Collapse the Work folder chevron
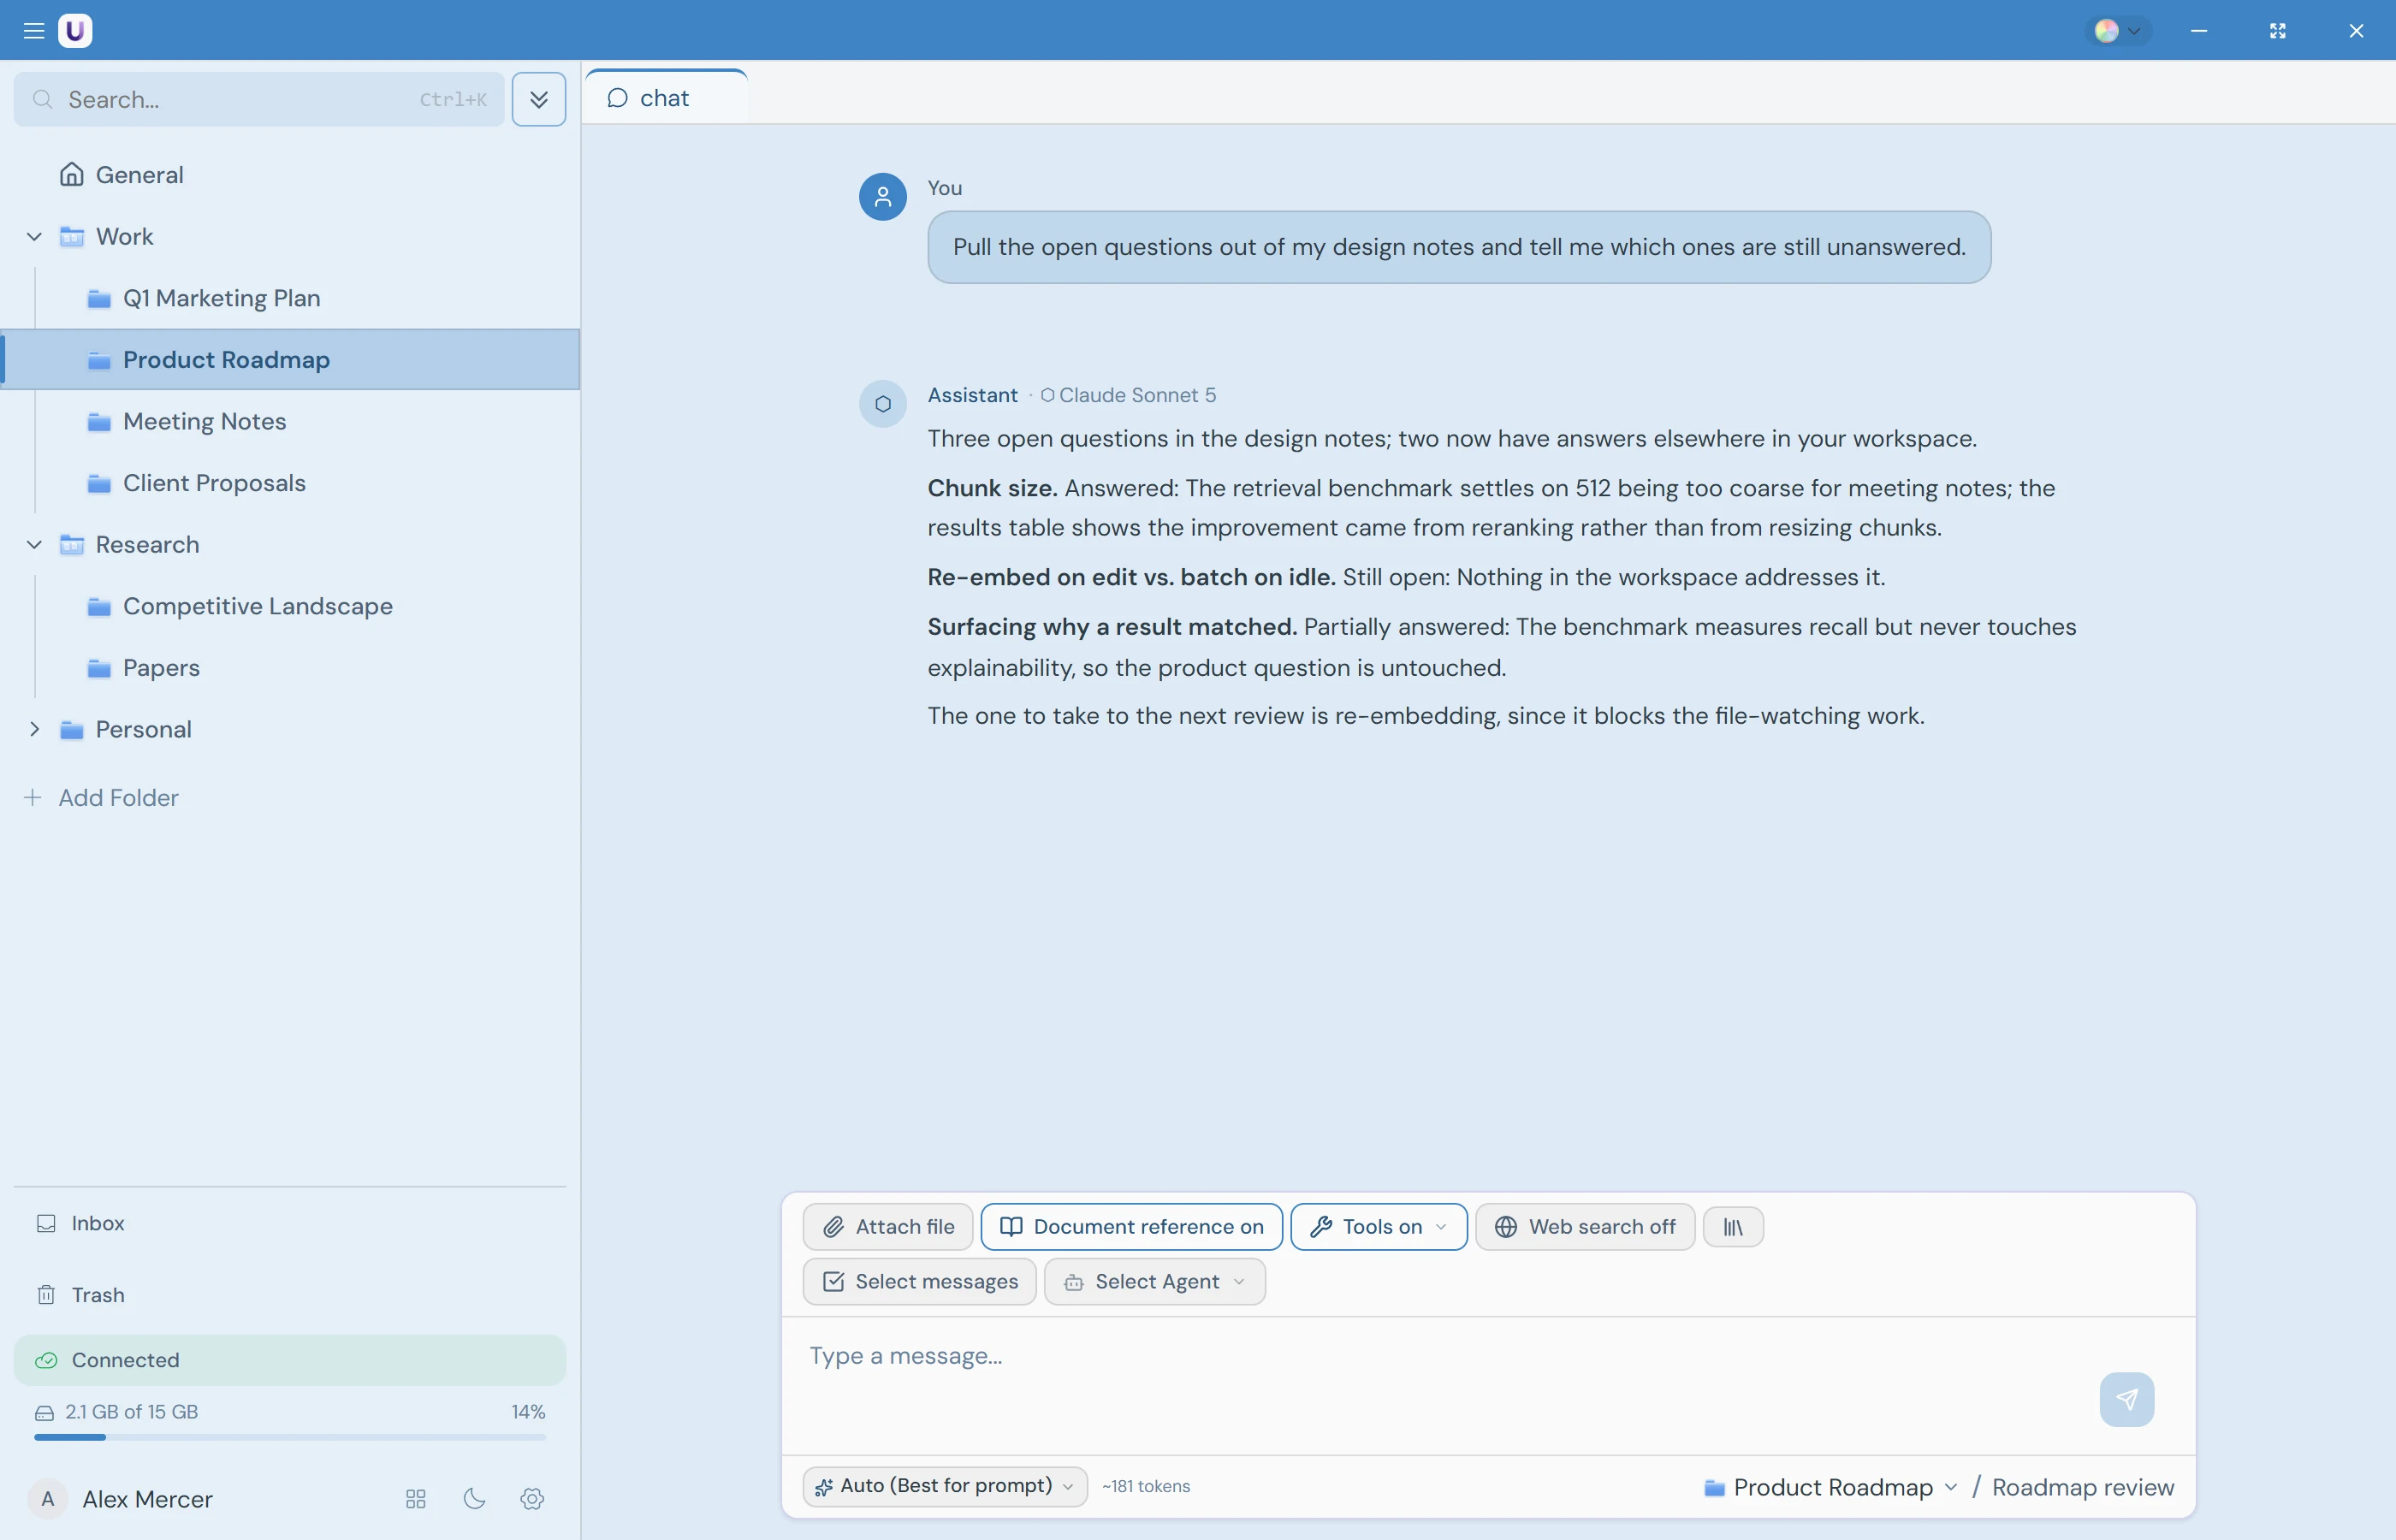 coord(34,237)
